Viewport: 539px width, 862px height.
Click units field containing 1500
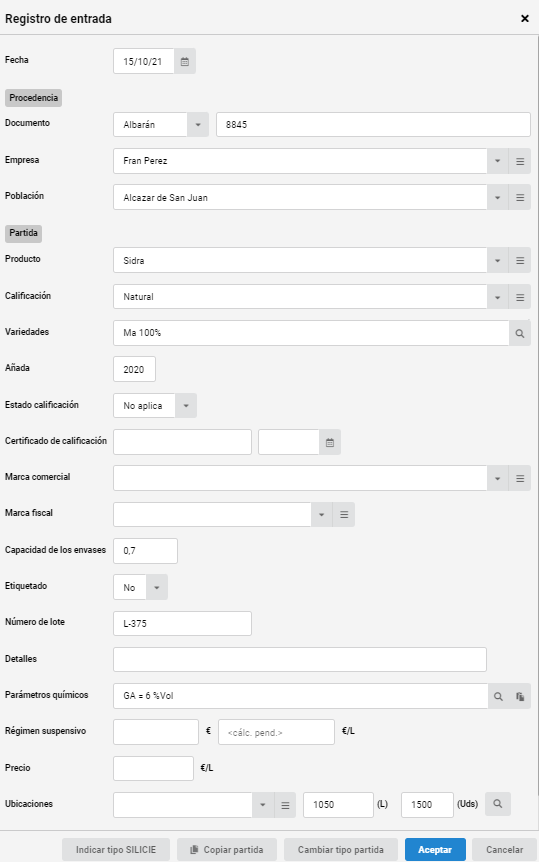427,805
